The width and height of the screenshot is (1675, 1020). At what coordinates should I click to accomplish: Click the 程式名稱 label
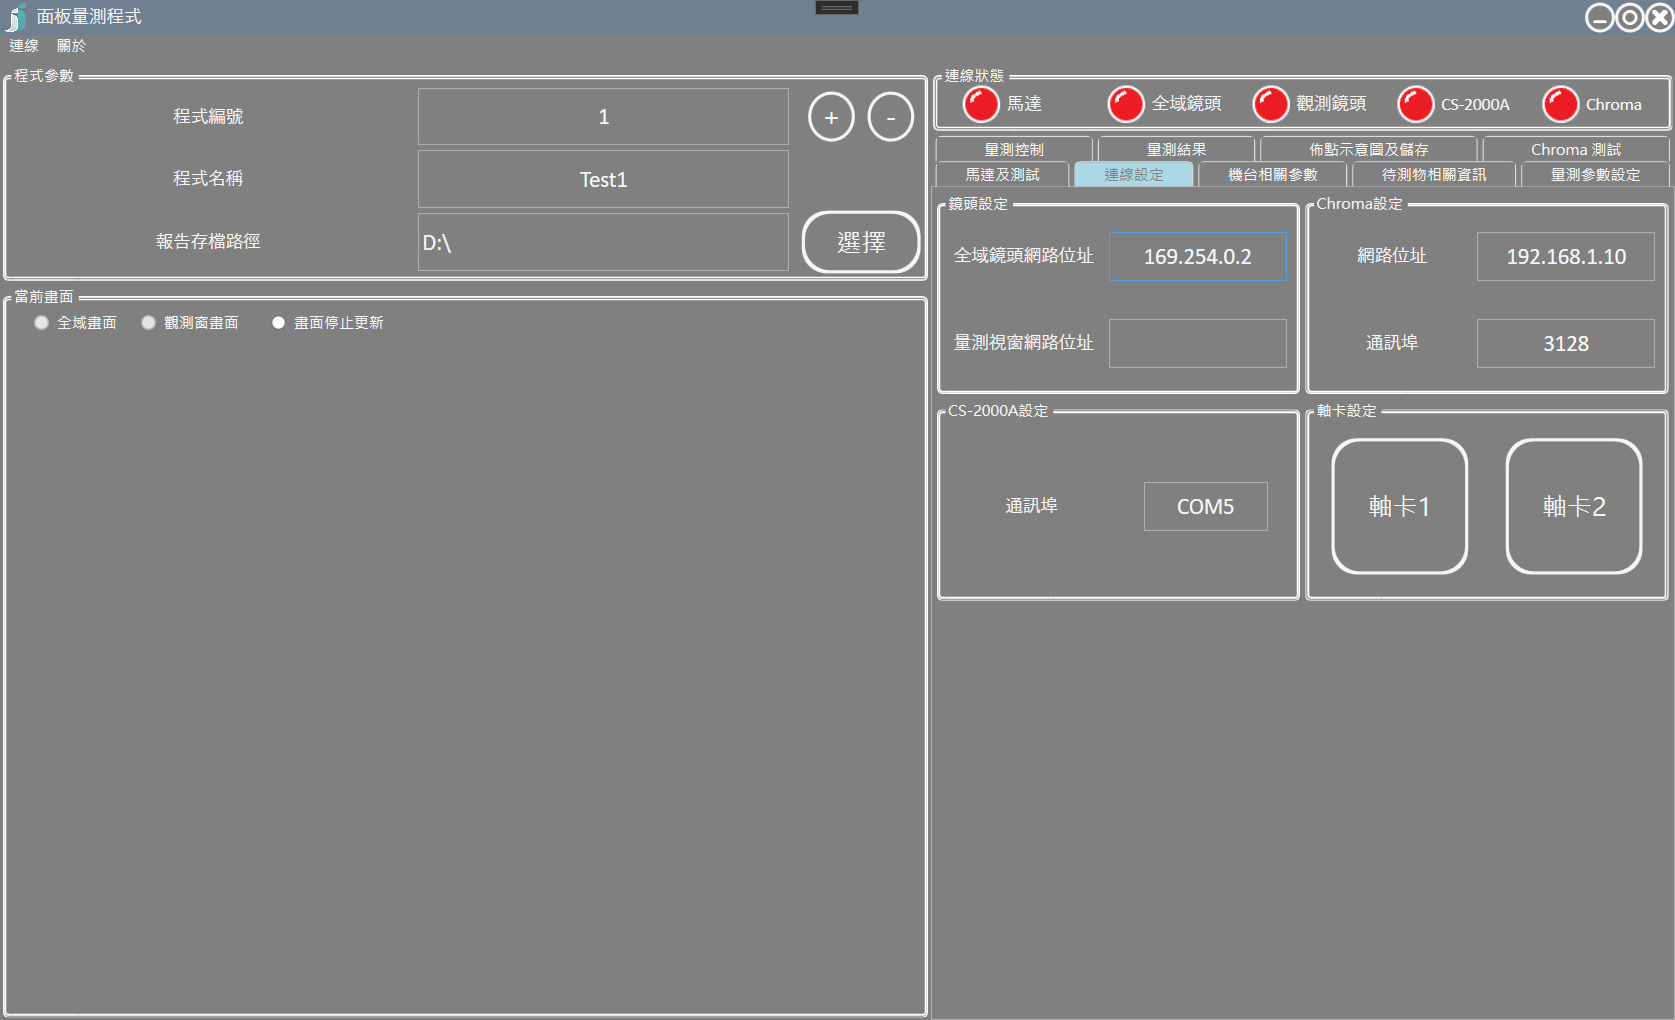tap(208, 179)
